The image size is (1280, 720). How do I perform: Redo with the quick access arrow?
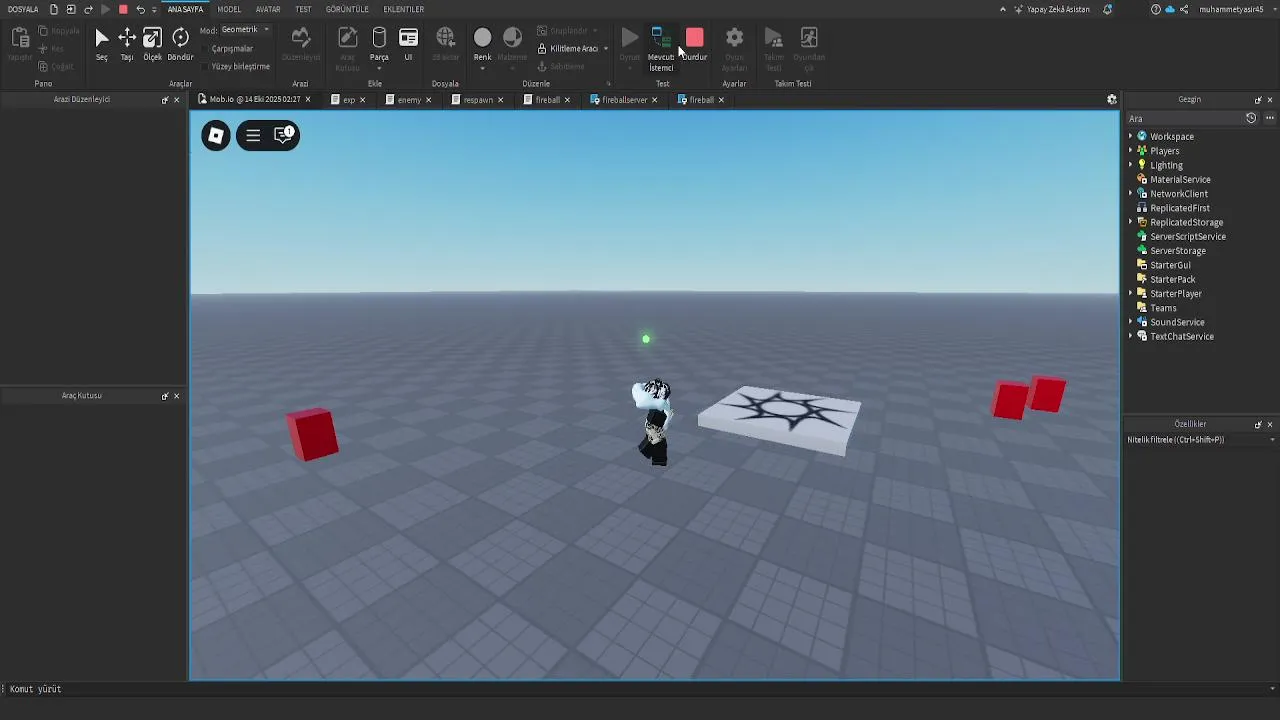pyautogui.click(x=88, y=9)
